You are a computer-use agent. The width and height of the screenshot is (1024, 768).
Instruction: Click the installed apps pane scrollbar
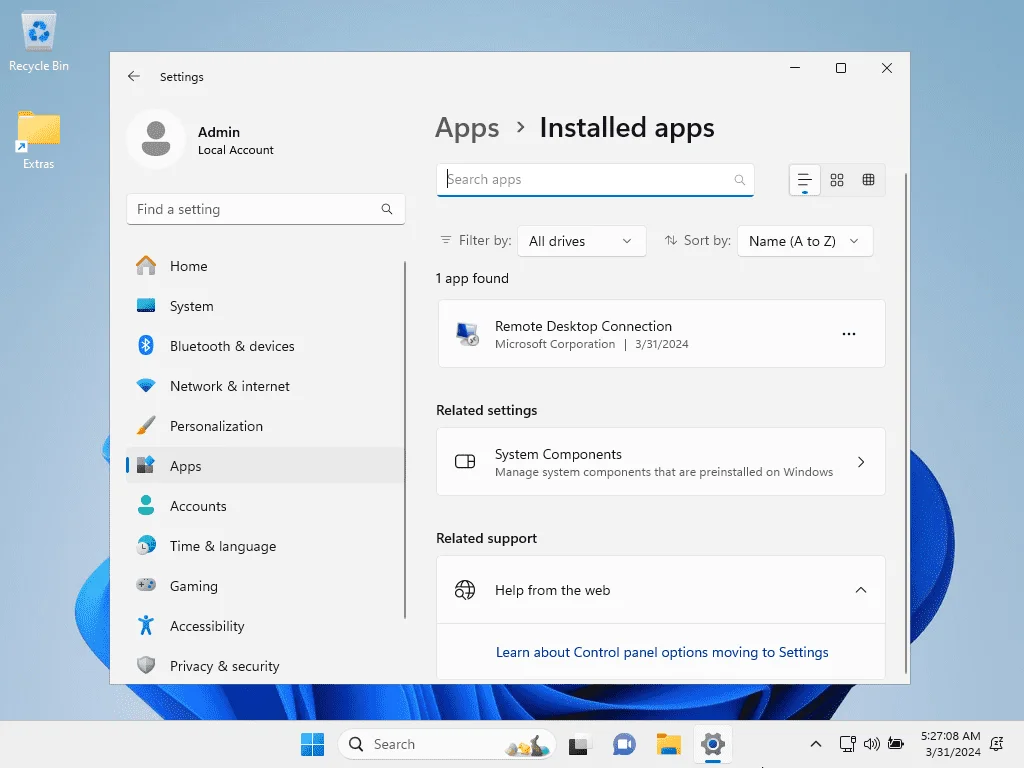click(906, 423)
